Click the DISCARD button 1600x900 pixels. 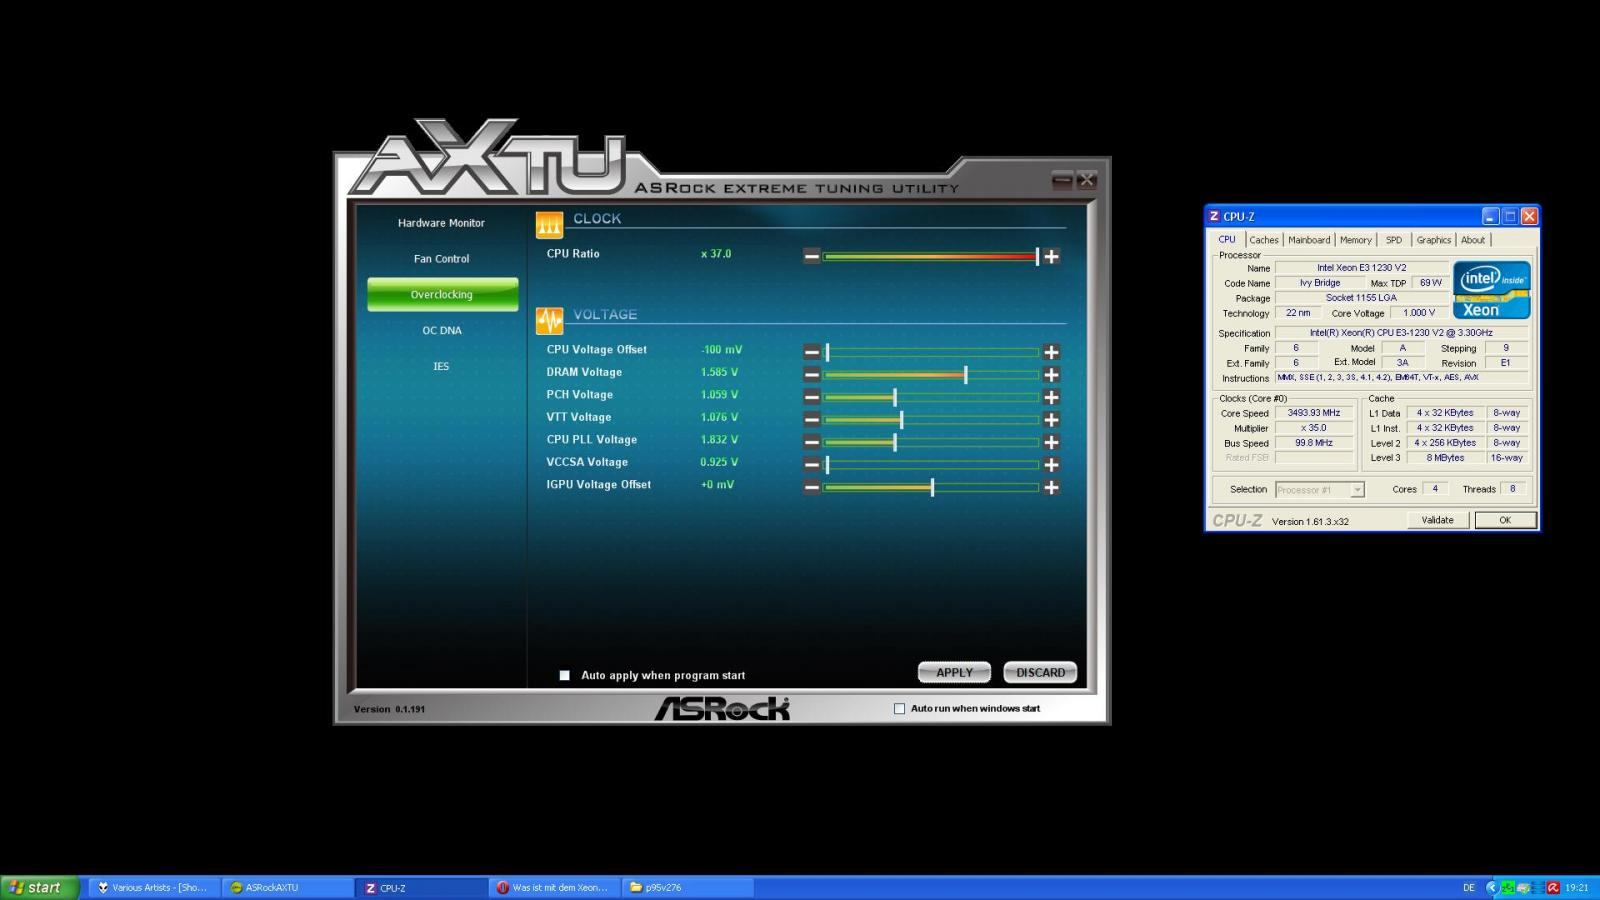click(x=1040, y=672)
